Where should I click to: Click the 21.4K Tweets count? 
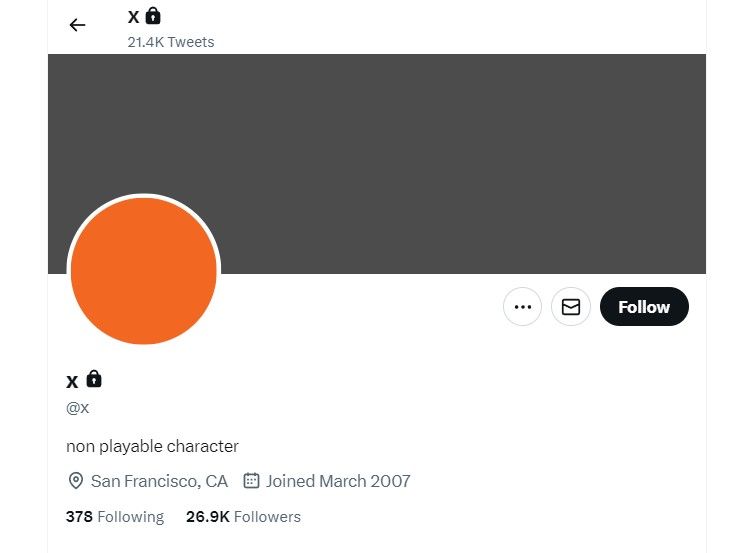tap(171, 42)
